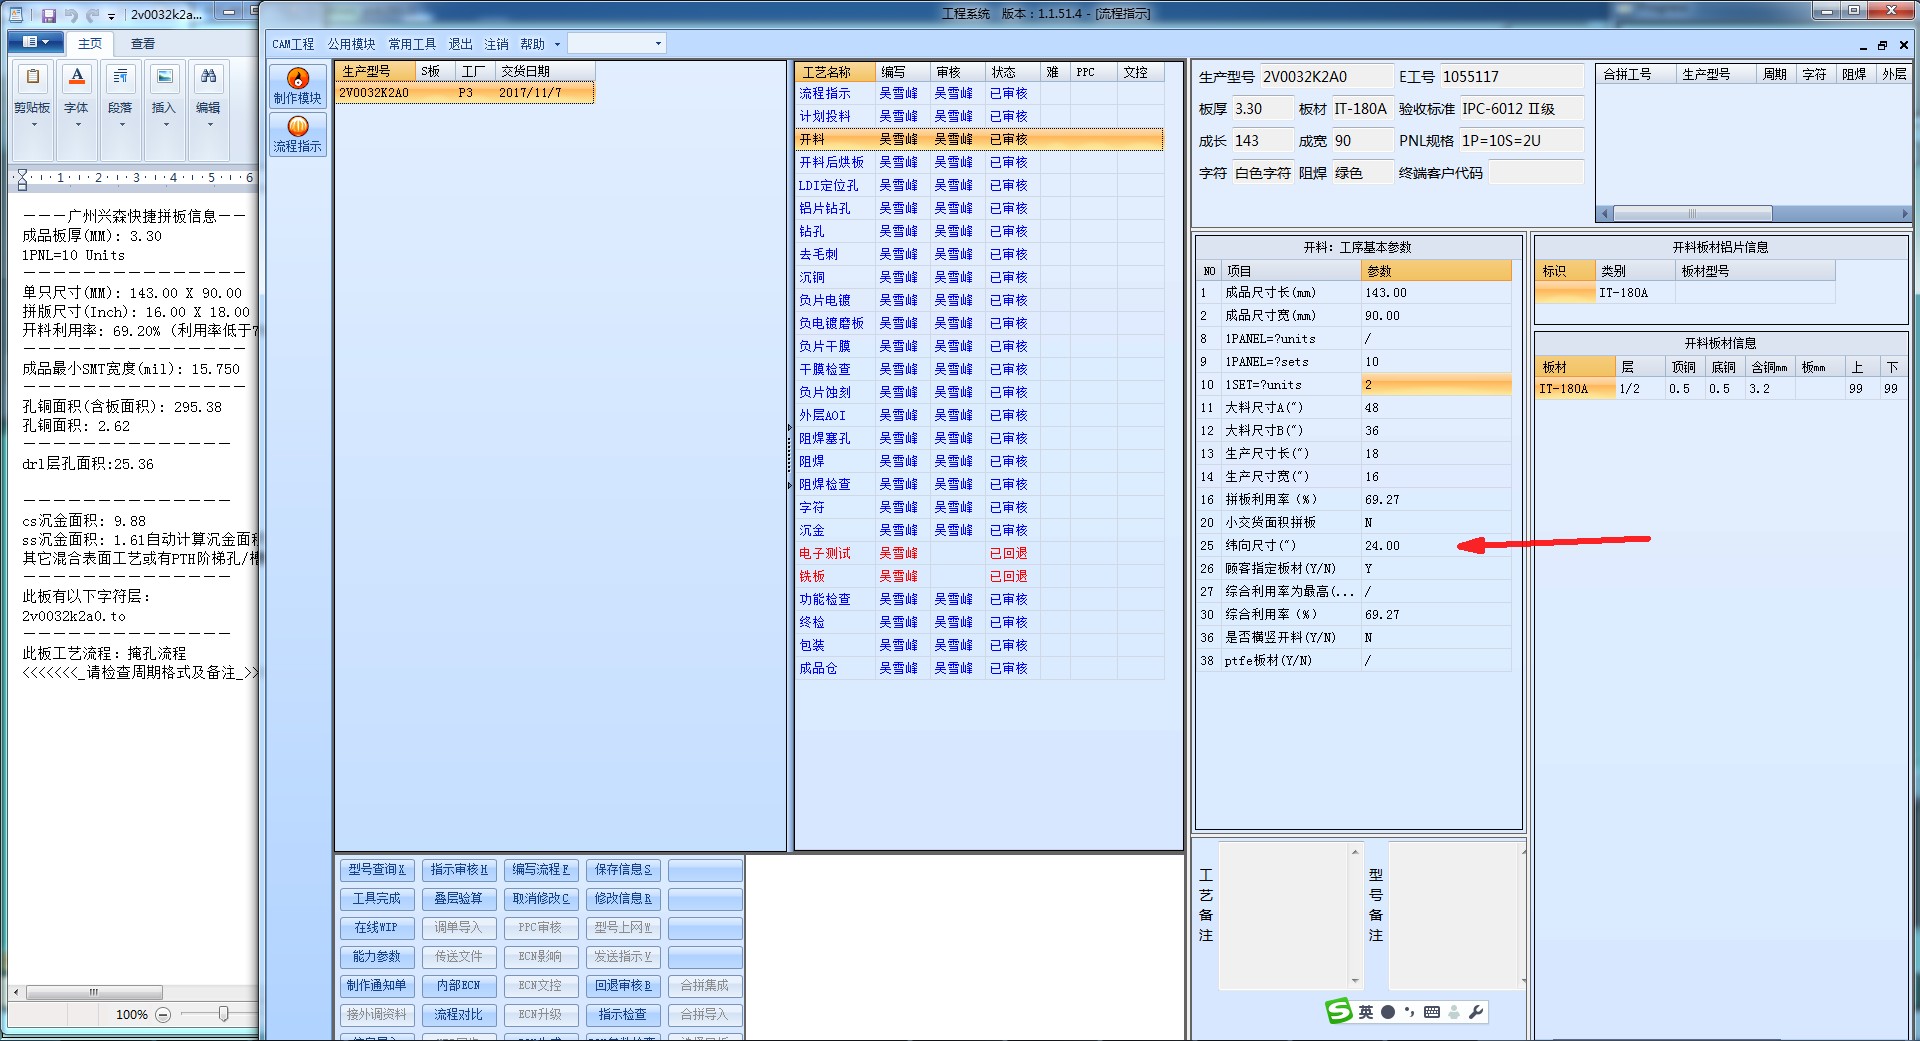Click the ruler indent marker in WordPad
This screenshot has width=1920, height=1041.
pos(22,179)
